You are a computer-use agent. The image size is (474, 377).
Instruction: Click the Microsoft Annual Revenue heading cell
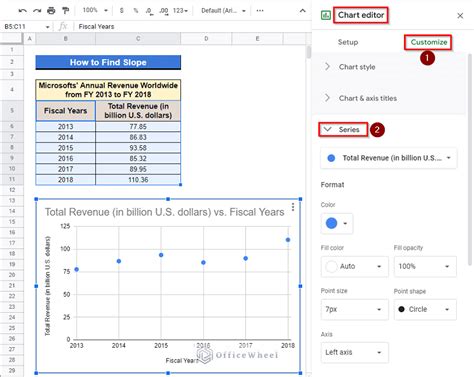(x=108, y=90)
